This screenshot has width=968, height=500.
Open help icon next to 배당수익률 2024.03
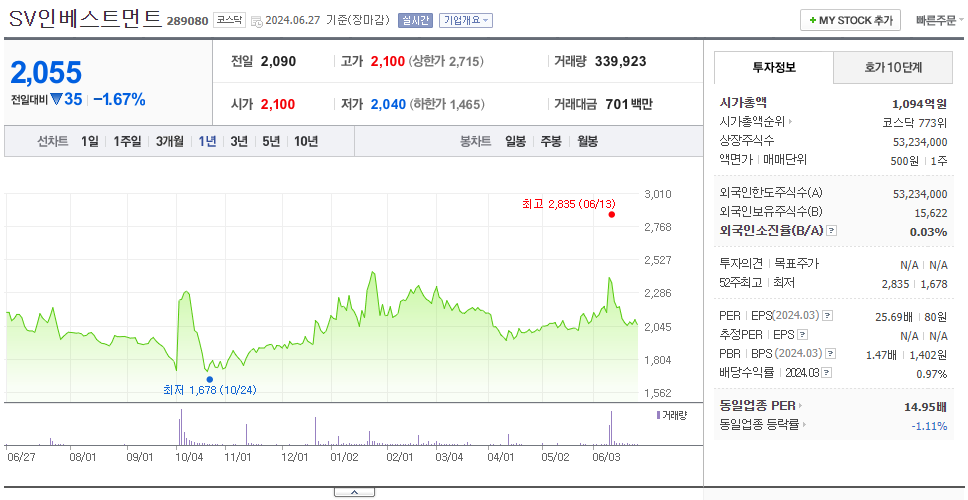[827, 373]
